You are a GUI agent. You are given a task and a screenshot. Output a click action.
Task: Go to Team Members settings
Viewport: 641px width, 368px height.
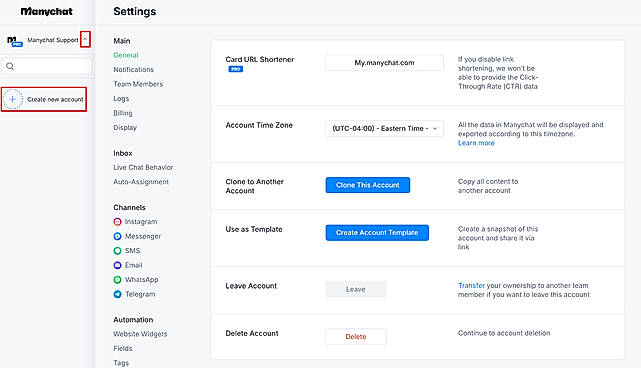(138, 84)
